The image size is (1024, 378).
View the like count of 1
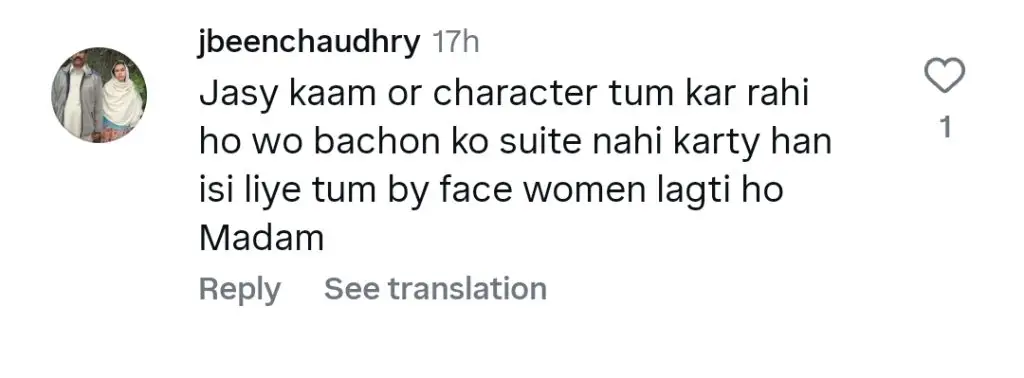945,129
